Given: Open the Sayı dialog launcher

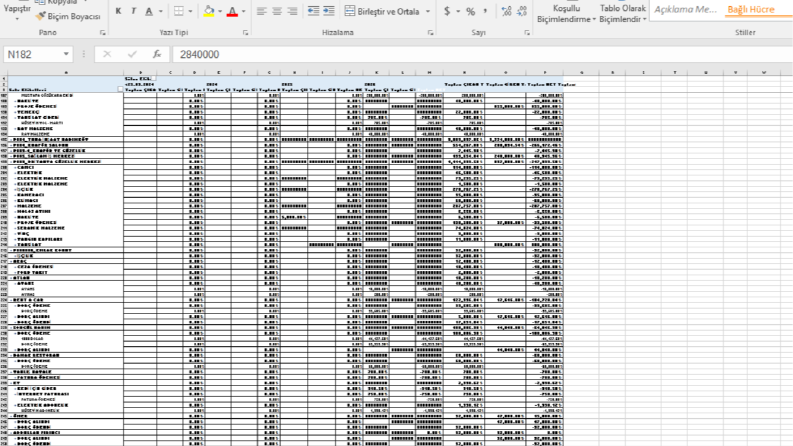Looking at the screenshot, I should tap(527, 33).
